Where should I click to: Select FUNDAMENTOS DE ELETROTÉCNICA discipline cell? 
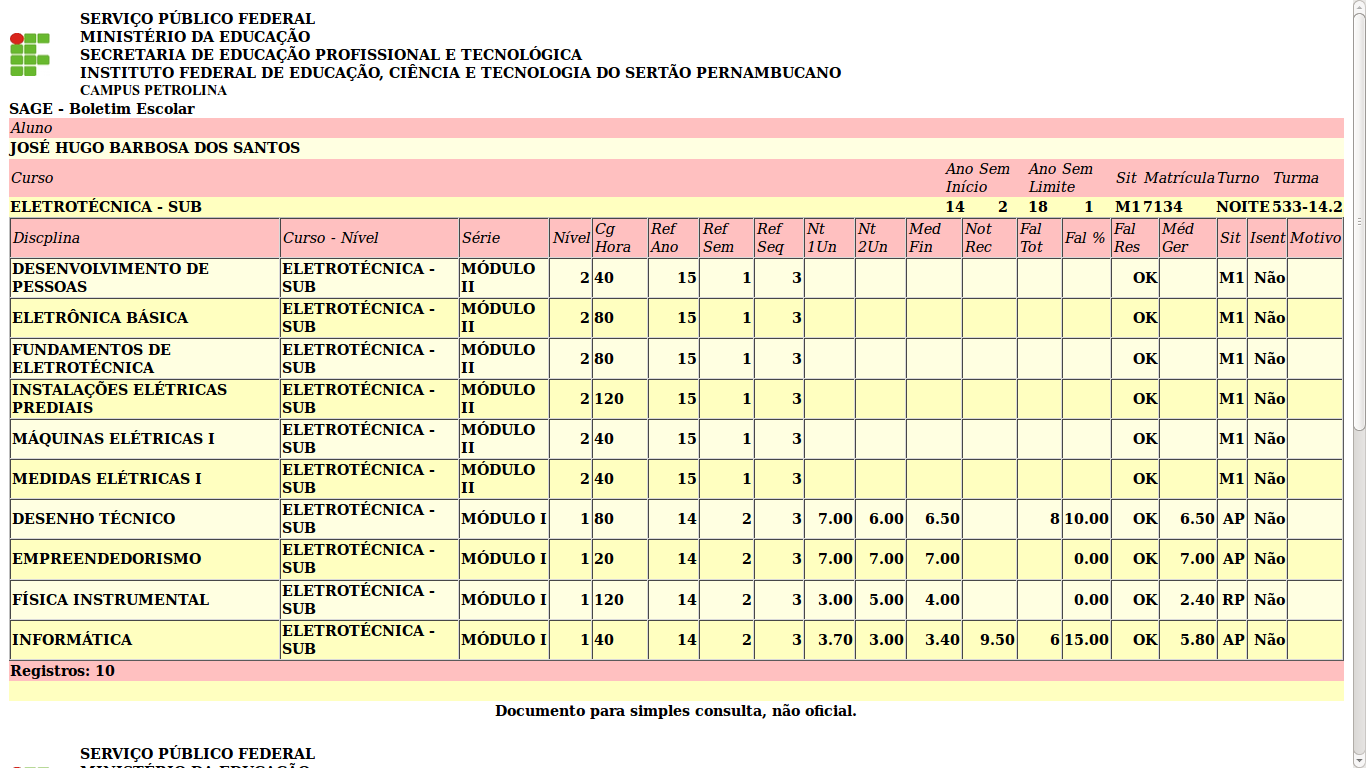click(145, 358)
